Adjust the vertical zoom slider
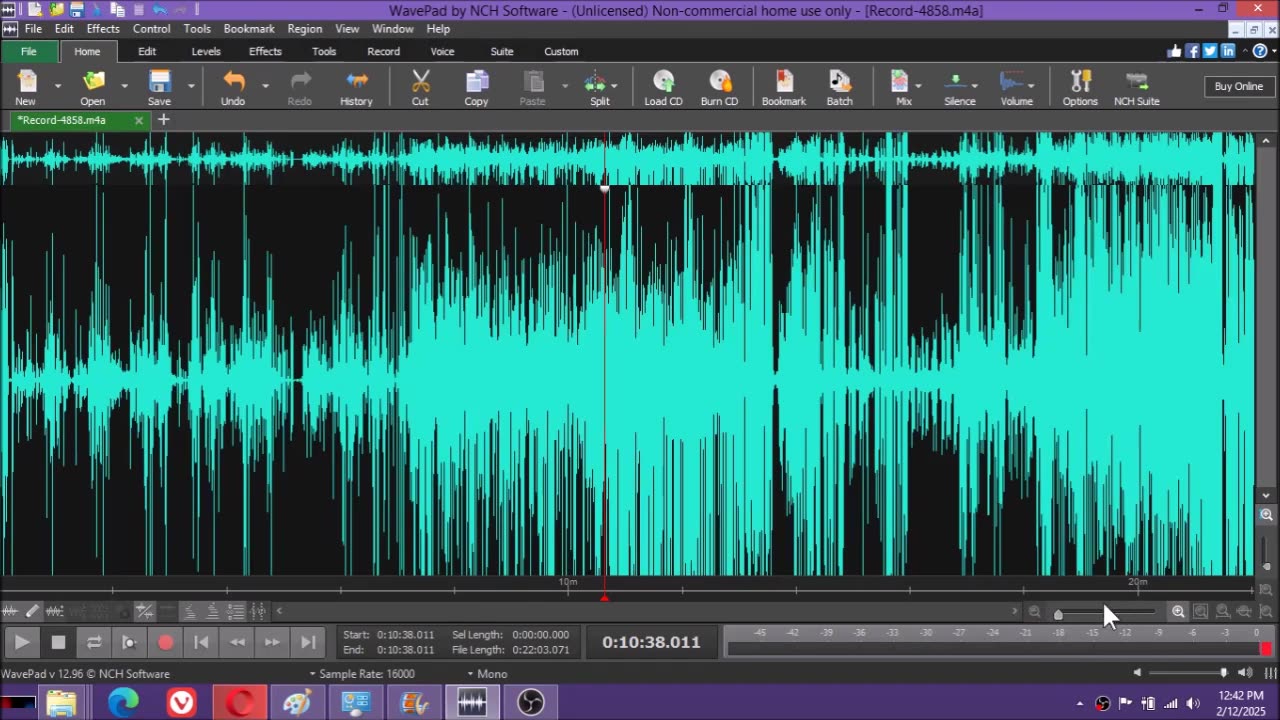Viewport: 1280px width, 720px height. coord(1266,567)
